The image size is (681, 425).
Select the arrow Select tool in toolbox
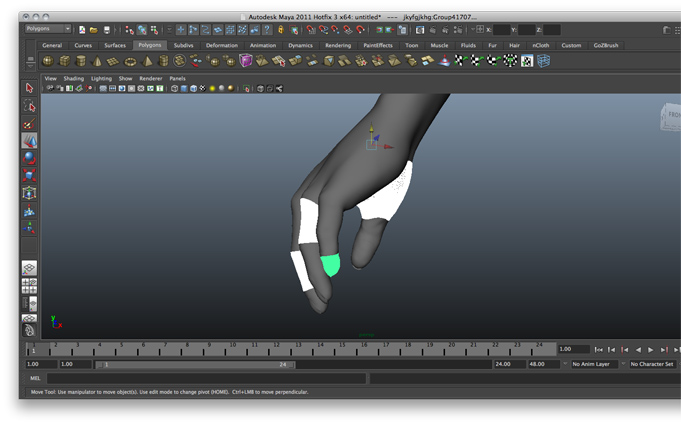click(29, 88)
